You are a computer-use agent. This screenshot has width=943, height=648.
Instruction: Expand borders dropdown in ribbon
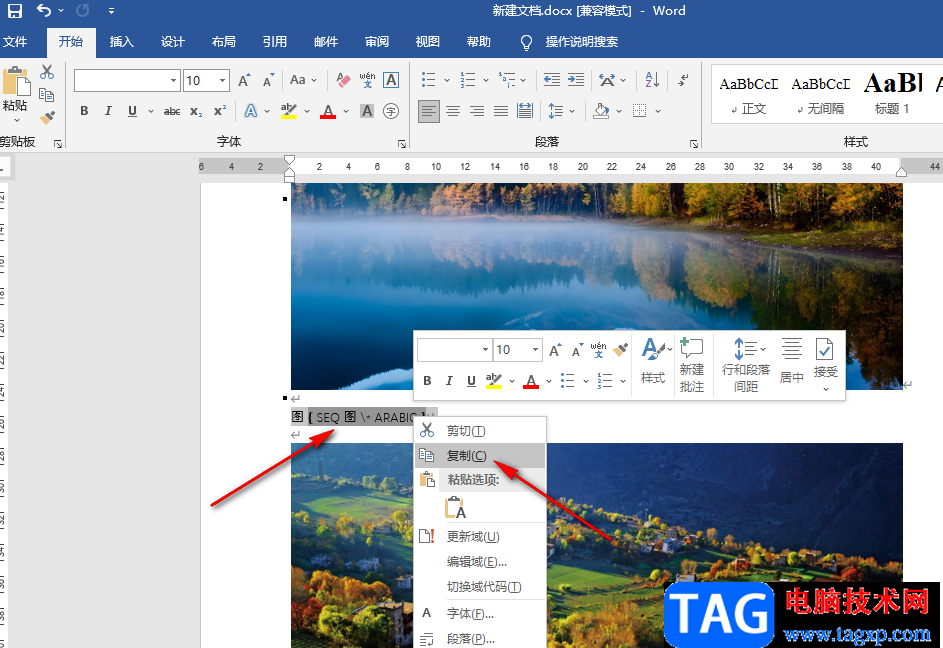coord(658,111)
